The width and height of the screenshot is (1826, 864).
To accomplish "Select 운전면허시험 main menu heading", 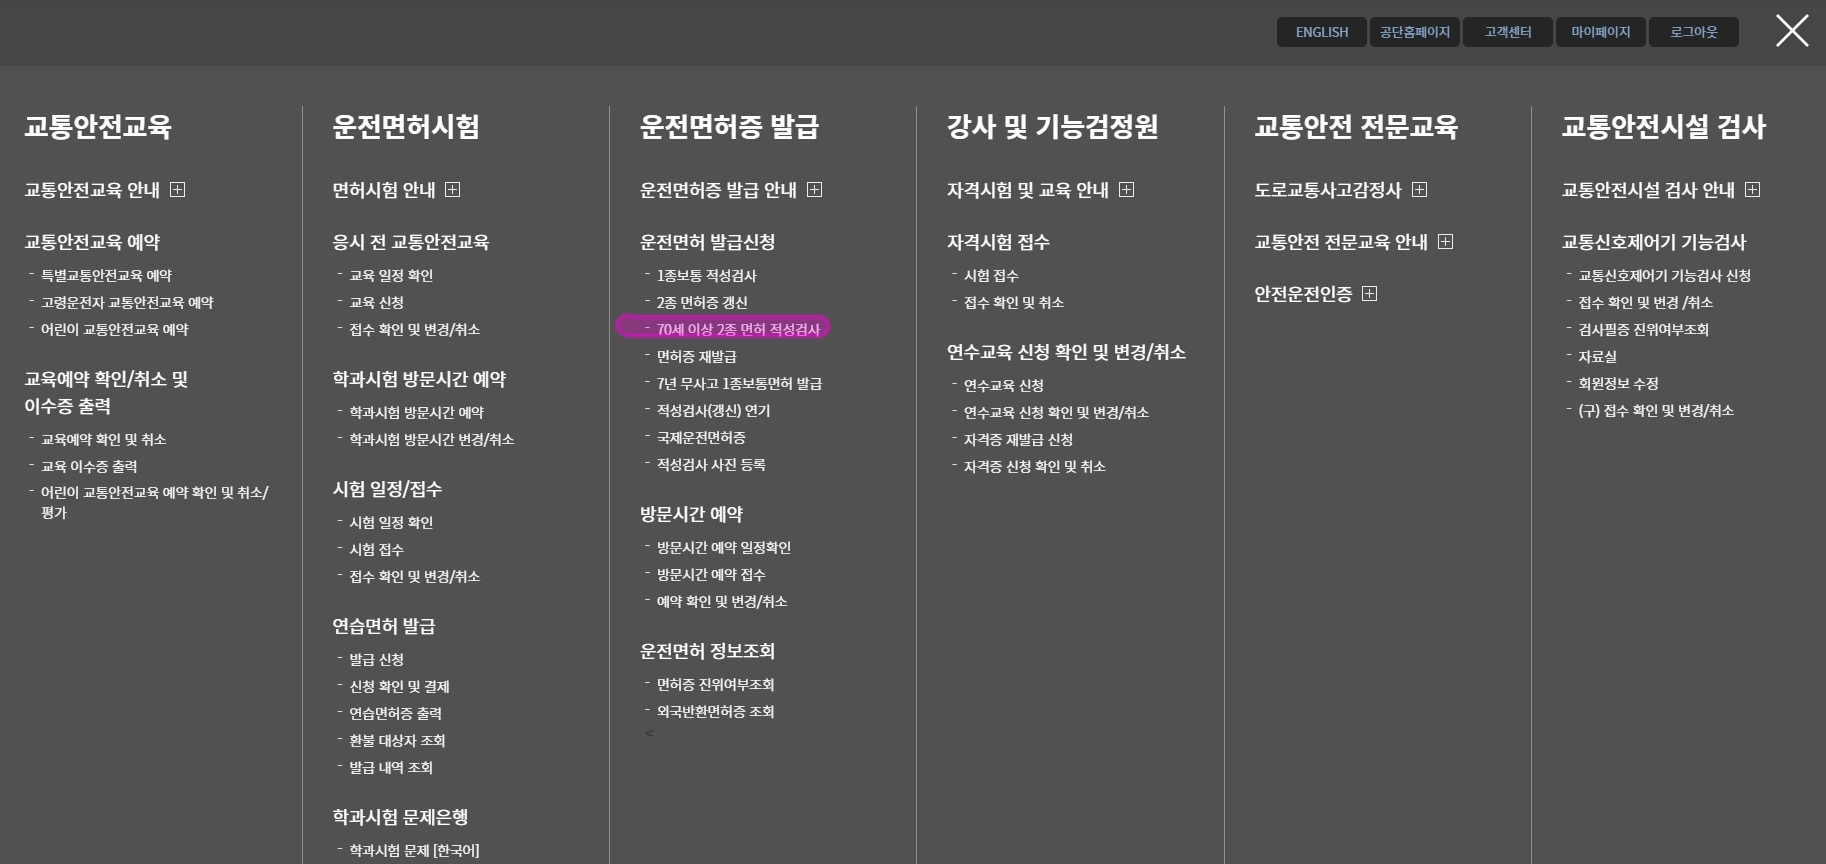I will pos(406,126).
